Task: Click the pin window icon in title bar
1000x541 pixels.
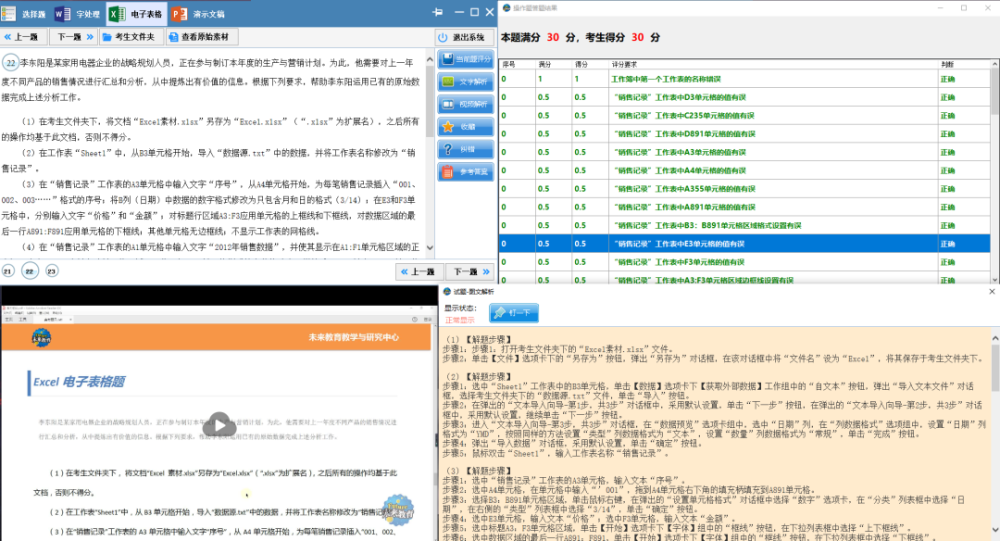Action: point(438,12)
